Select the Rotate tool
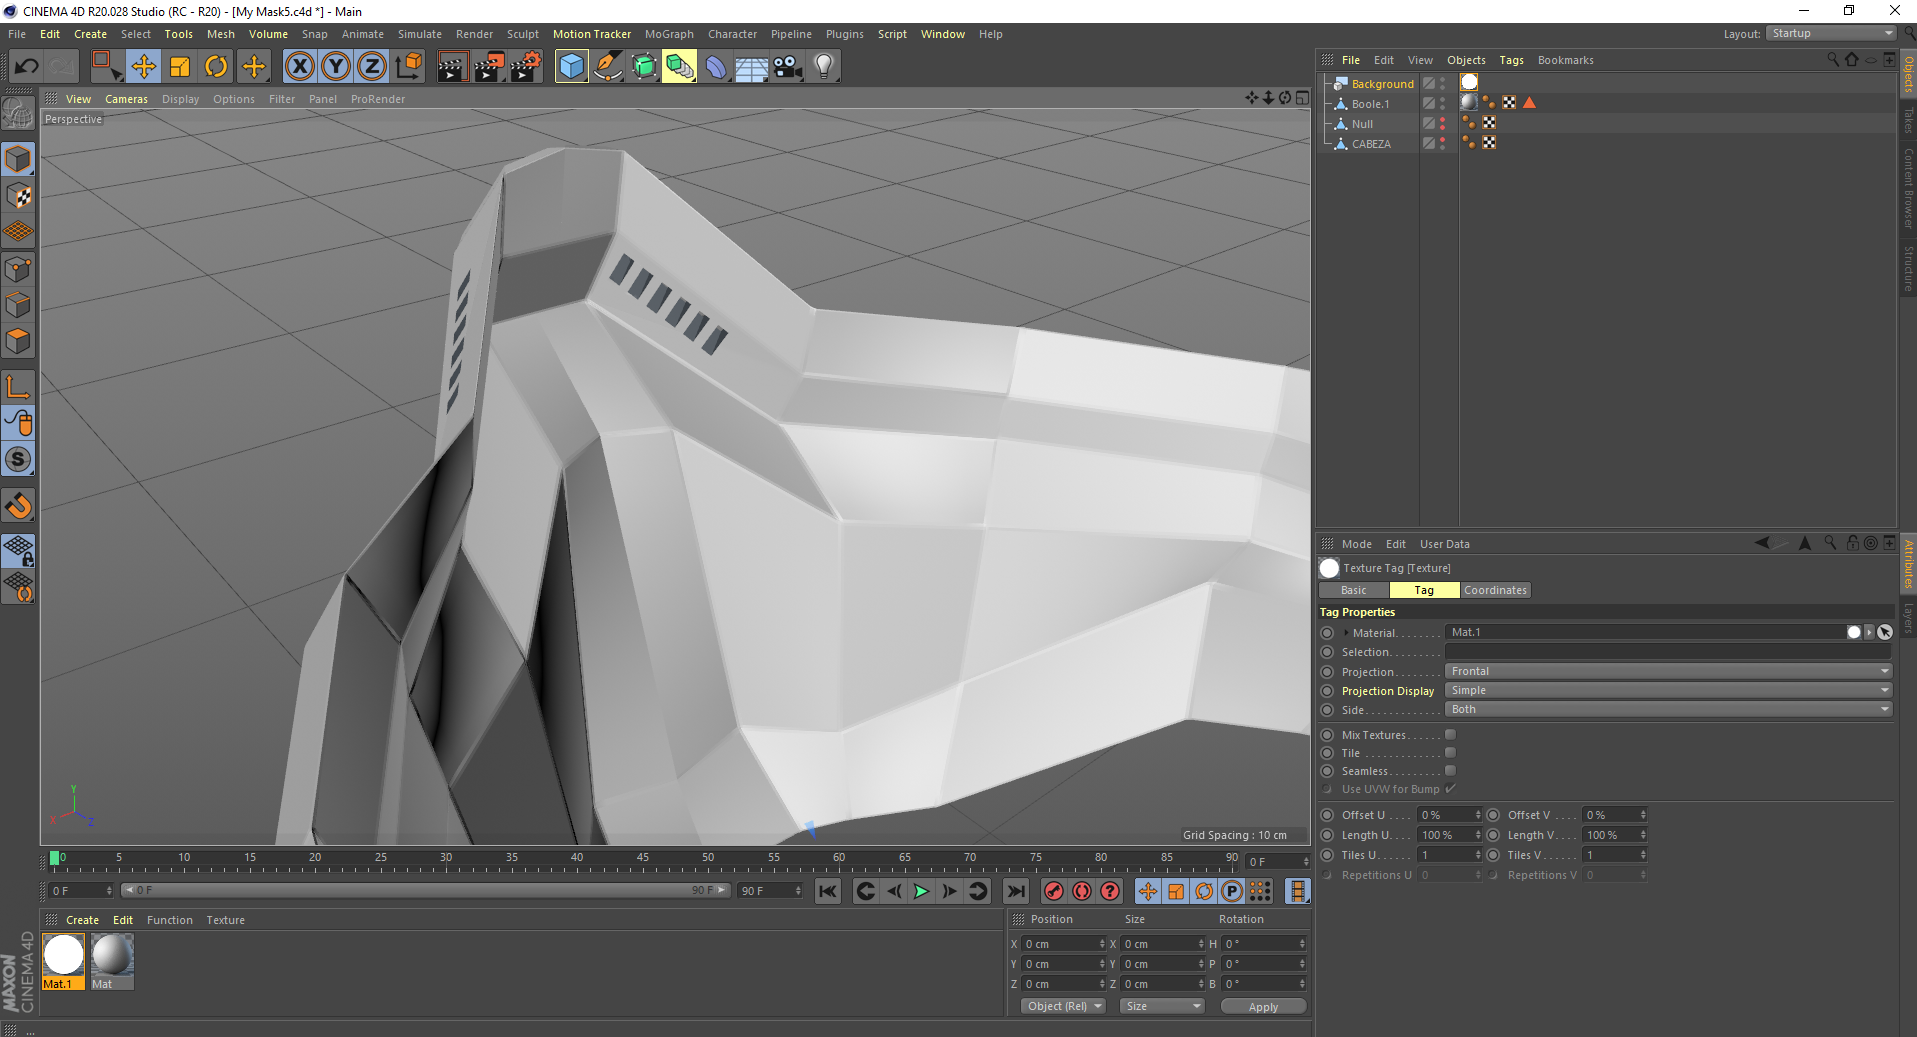 click(216, 67)
